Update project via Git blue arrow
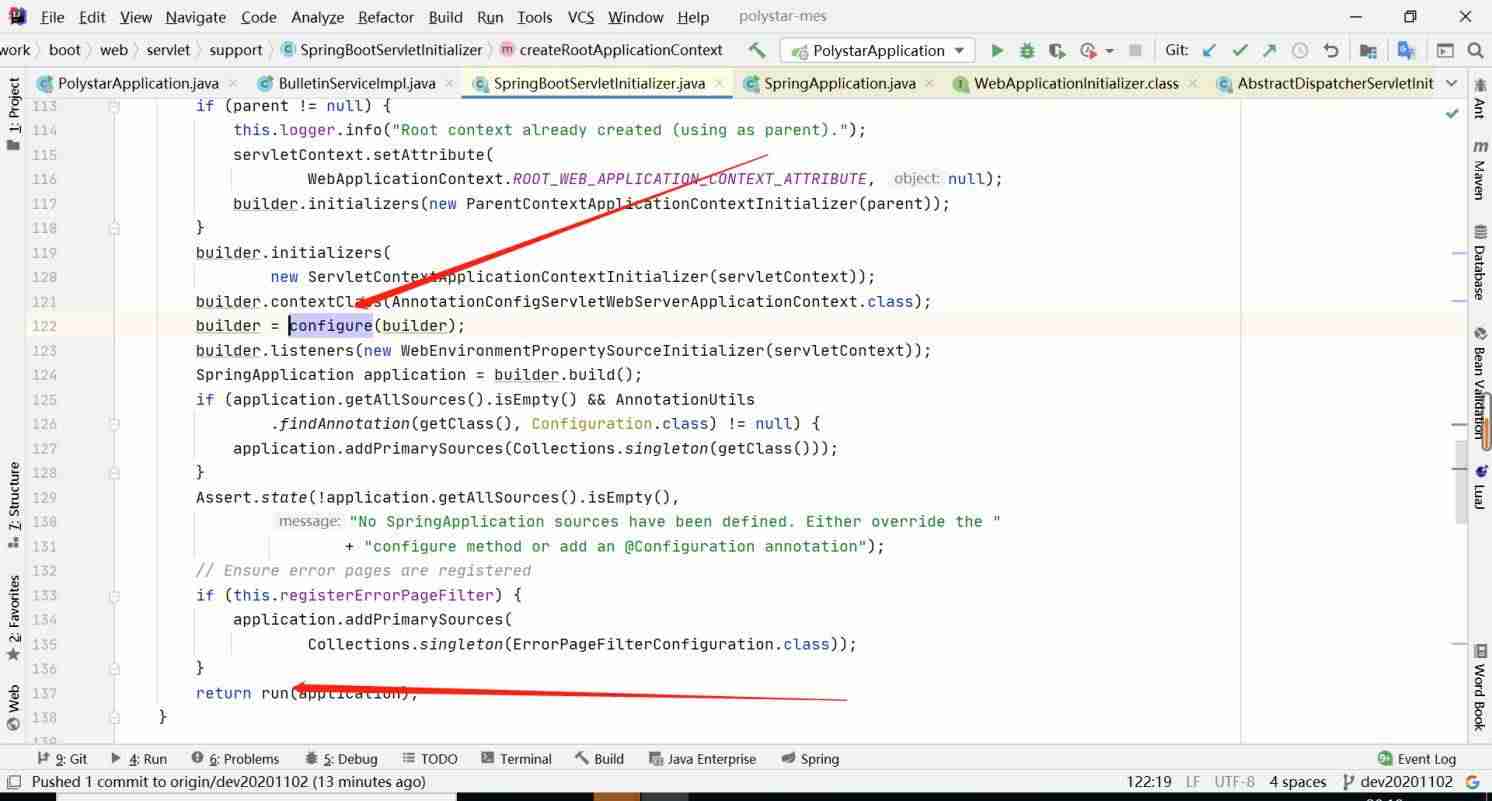This screenshot has width=1492, height=801. tap(1210, 50)
